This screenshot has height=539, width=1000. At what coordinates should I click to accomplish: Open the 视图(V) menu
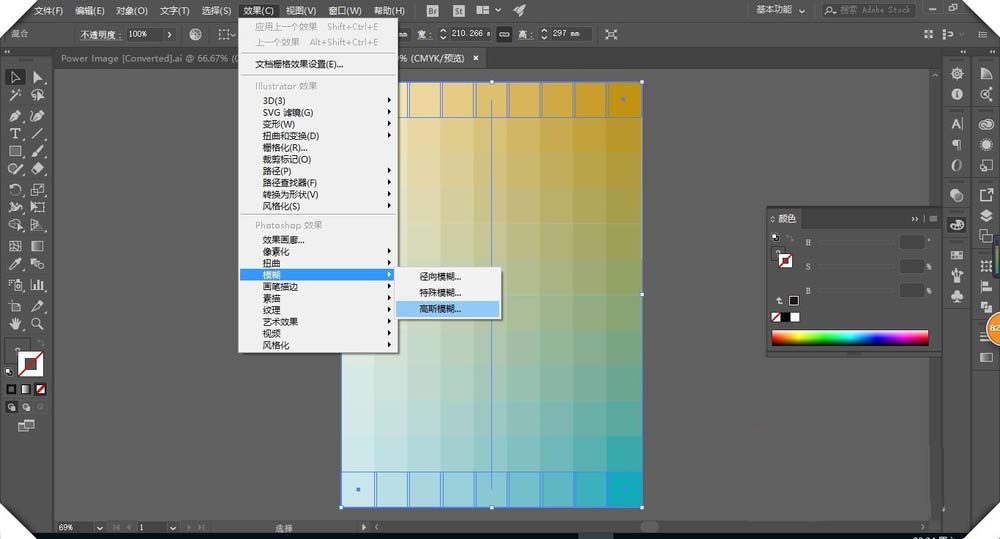coord(300,11)
